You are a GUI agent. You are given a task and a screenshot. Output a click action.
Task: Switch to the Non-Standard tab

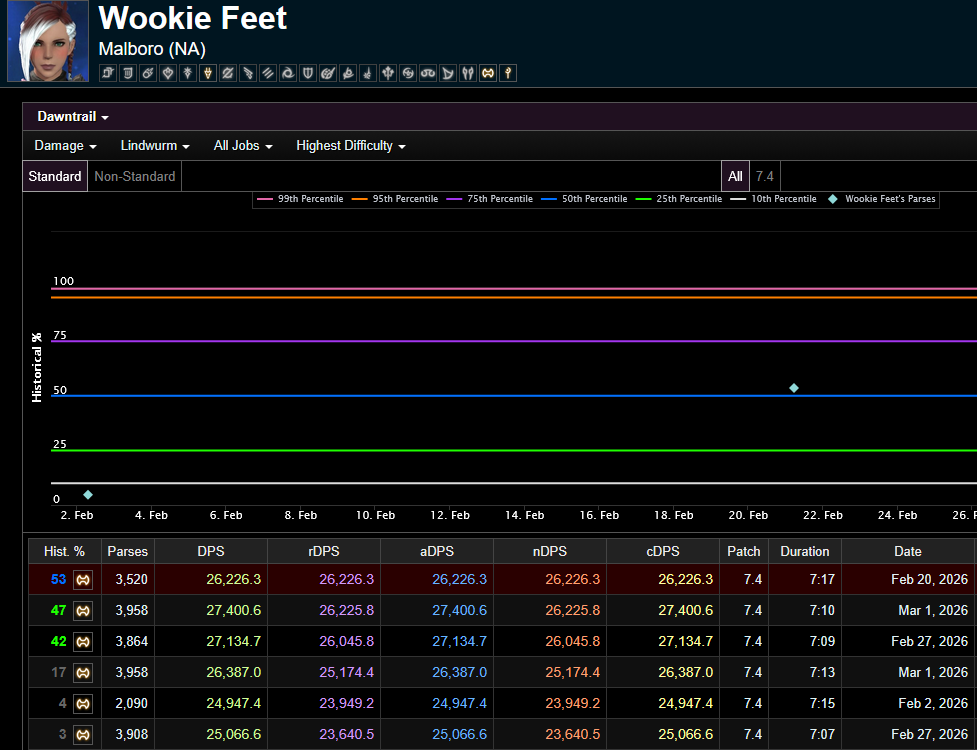(x=135, y=177)
